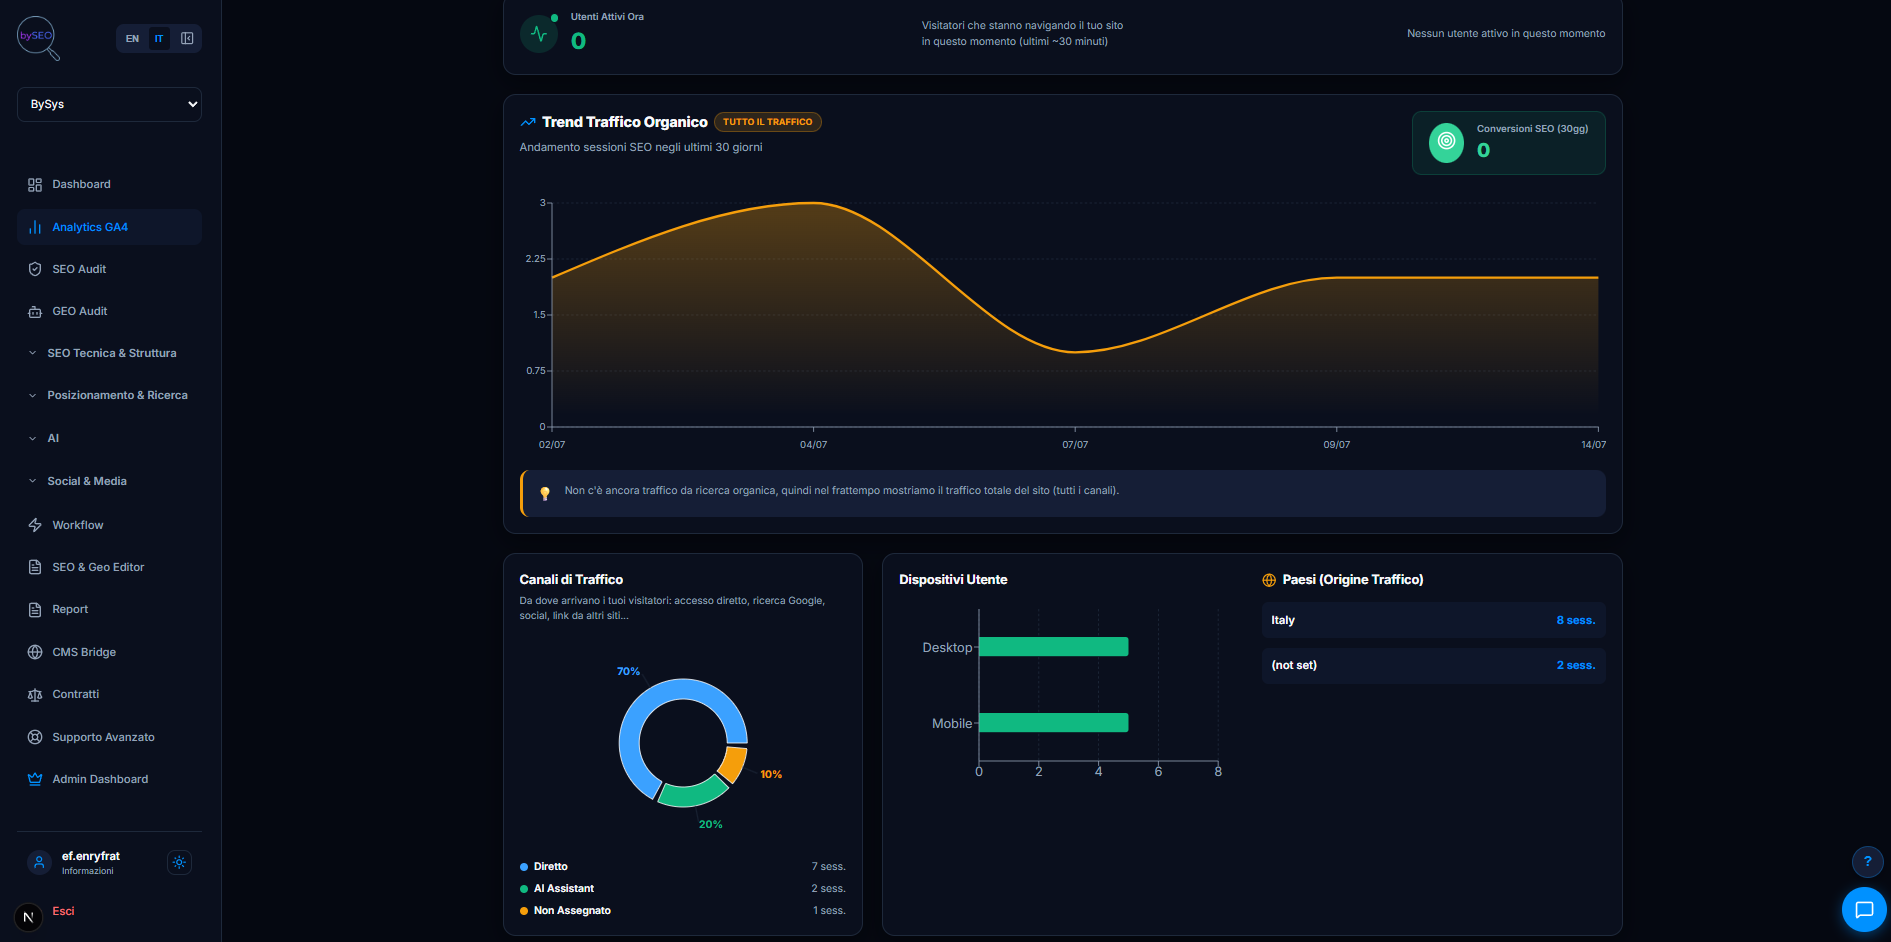Open GEO Audit page

[x=109, y=311]
